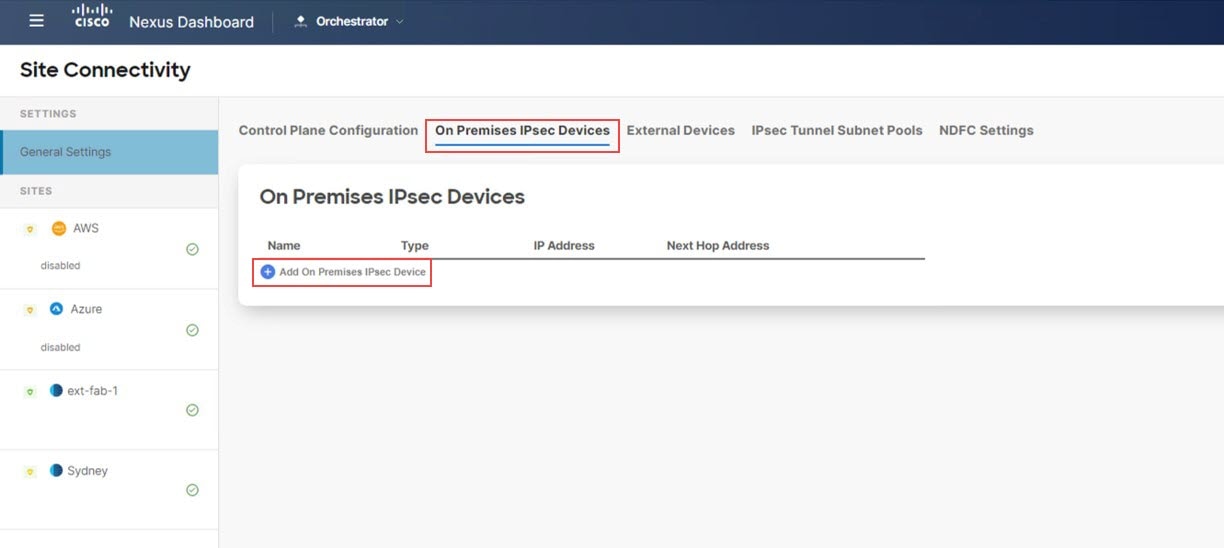Viewport: 1224px width, 548px height.
Task: Open the IPsec Tunnel Subnet Pools tab
Action: [837, 130]
